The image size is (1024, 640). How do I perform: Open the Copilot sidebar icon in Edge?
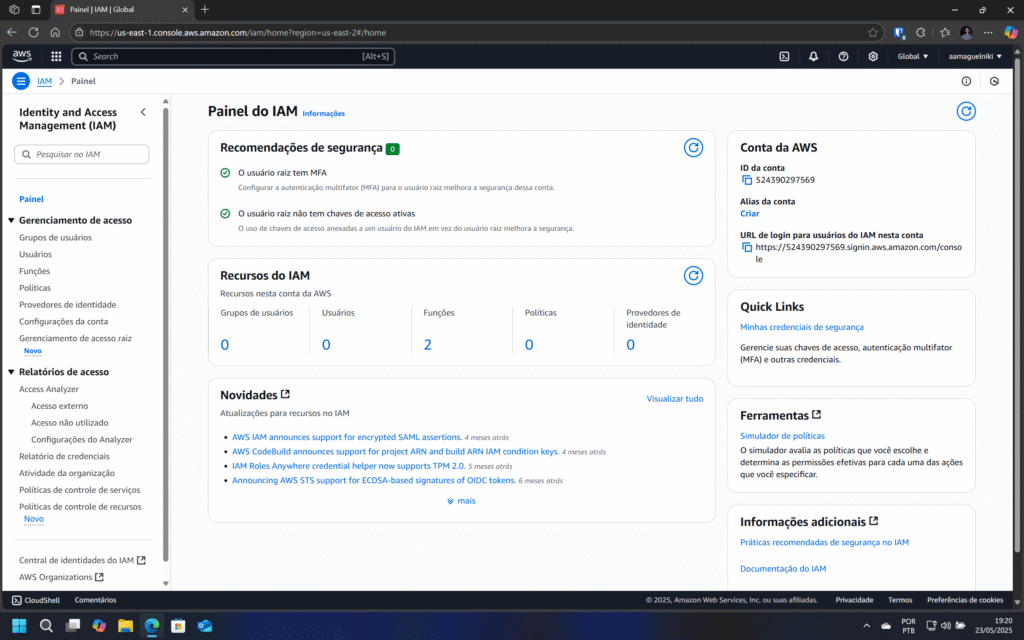coord(1010,32)
